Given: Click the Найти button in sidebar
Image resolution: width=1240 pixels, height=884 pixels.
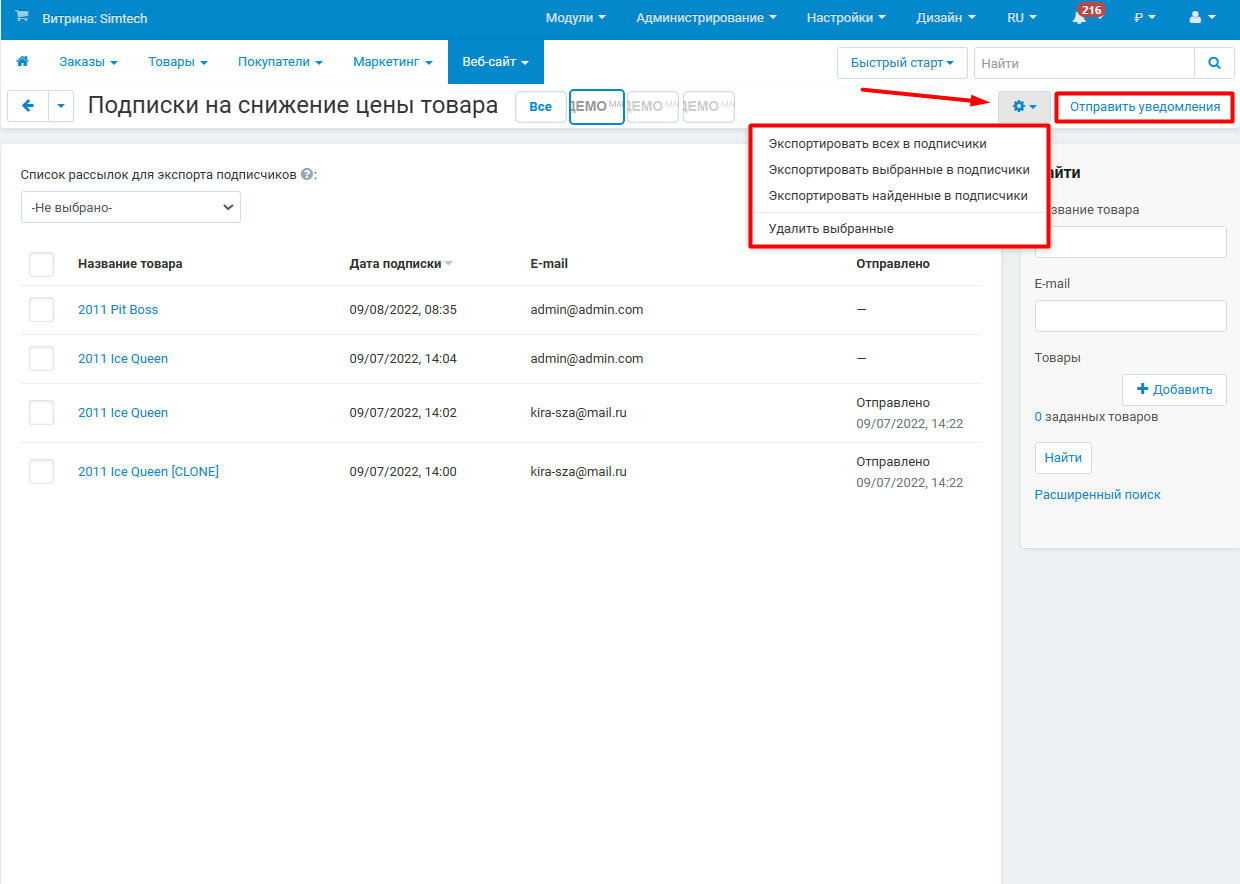Looking at the screenshot, I should (1063, 458).
